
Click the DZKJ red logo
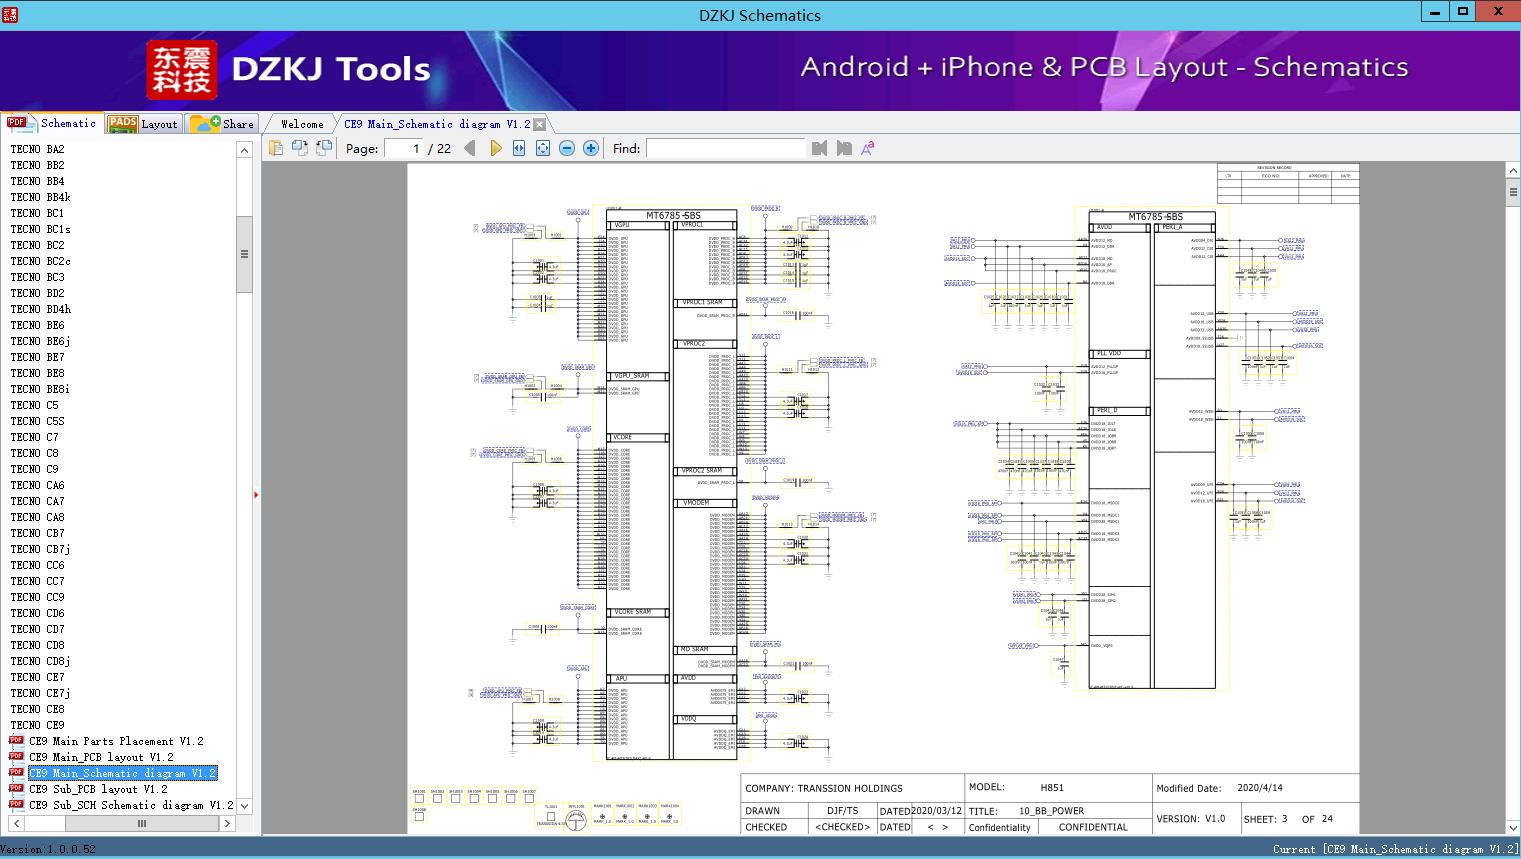pyautogui.click(x=182, y=70)
